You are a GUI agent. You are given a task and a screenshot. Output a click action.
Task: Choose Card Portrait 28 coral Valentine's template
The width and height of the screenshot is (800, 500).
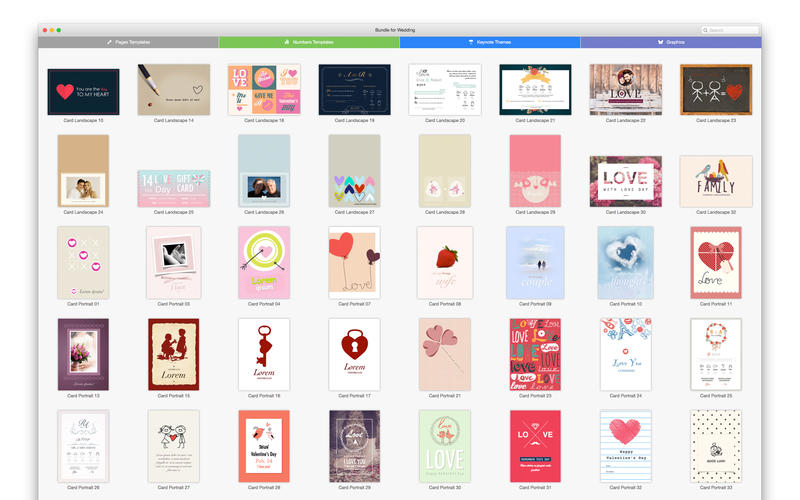coord(264,446)
